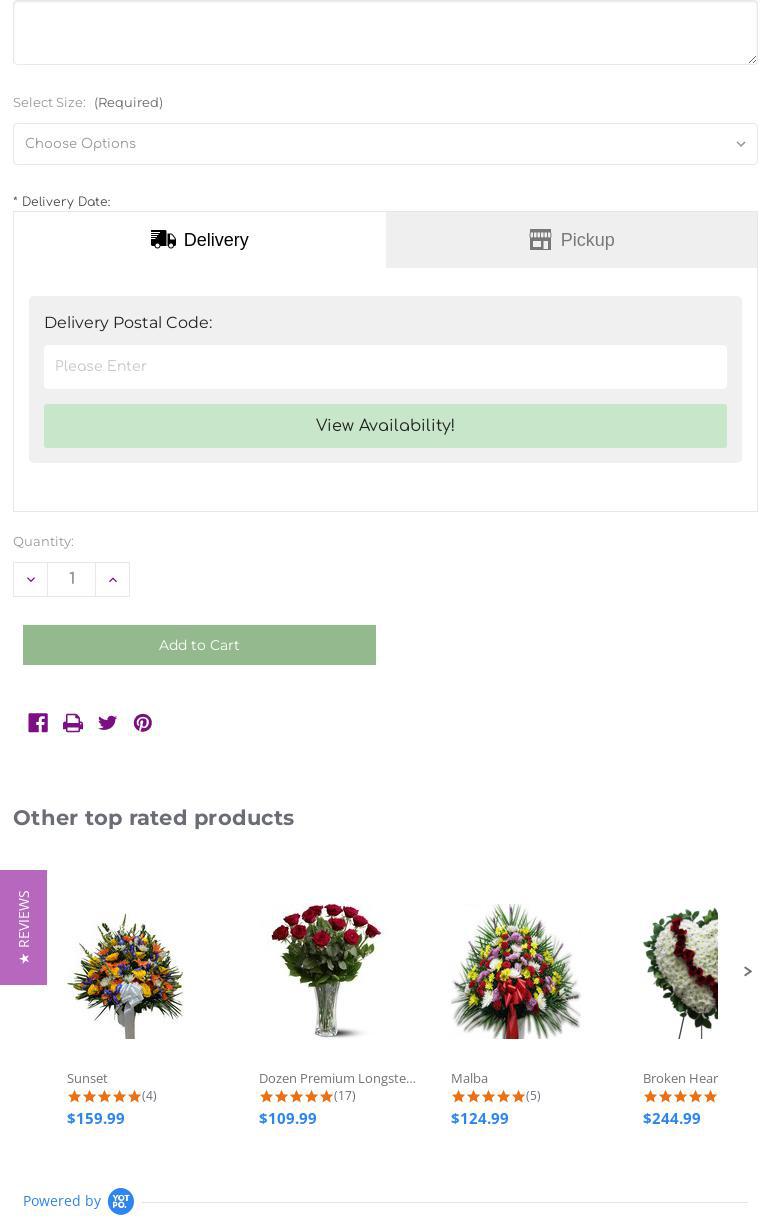Click the Yotpo logo badge

pyautogui.click(x=121, y=1201)
